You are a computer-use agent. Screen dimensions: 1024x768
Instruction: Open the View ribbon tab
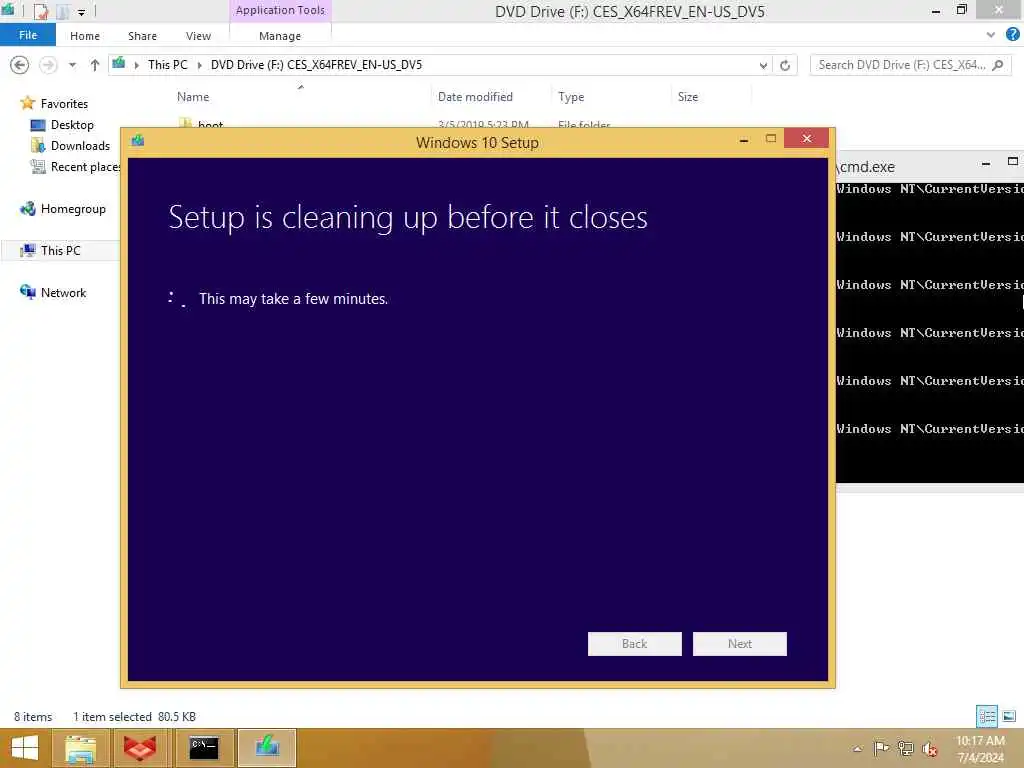click(x=198, y=36)
